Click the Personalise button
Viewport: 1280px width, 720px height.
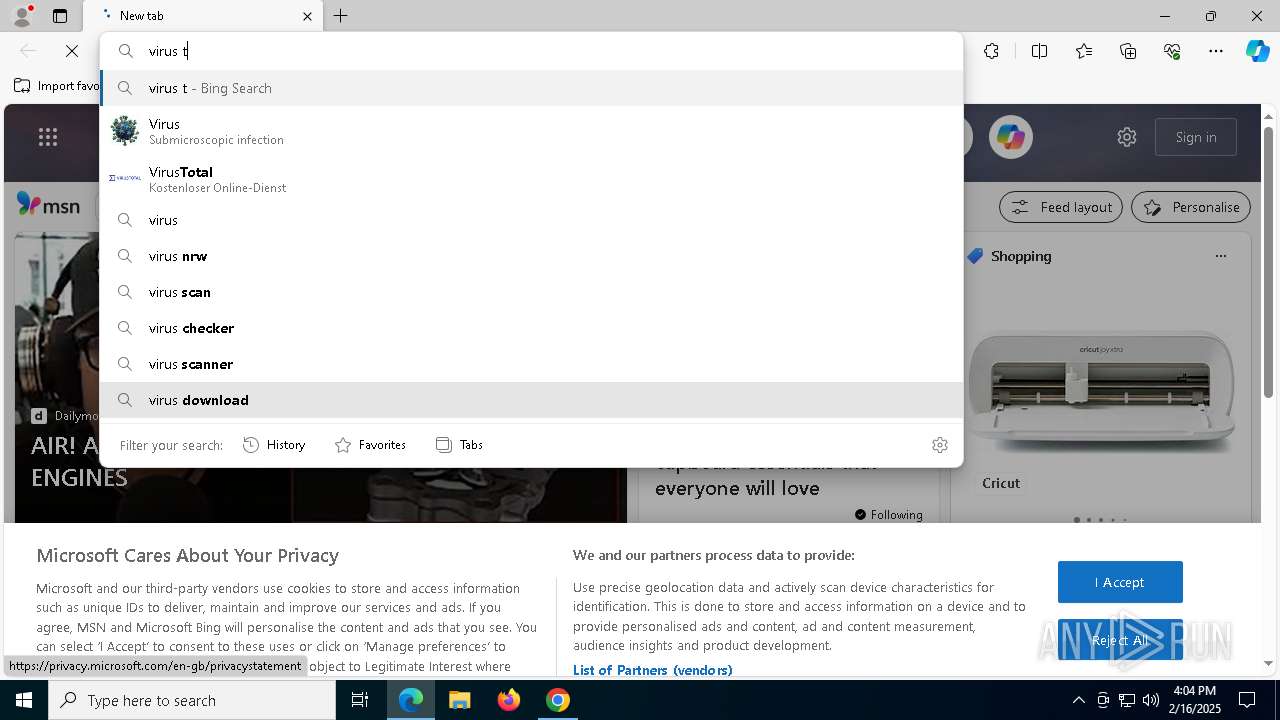(1191, 207)
